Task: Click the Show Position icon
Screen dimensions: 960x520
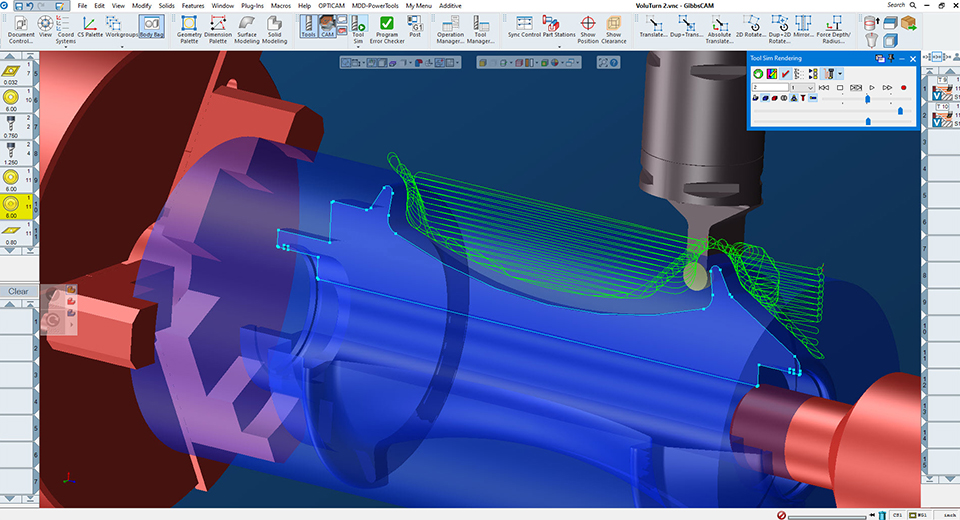Action: click(x=587, y=23)
